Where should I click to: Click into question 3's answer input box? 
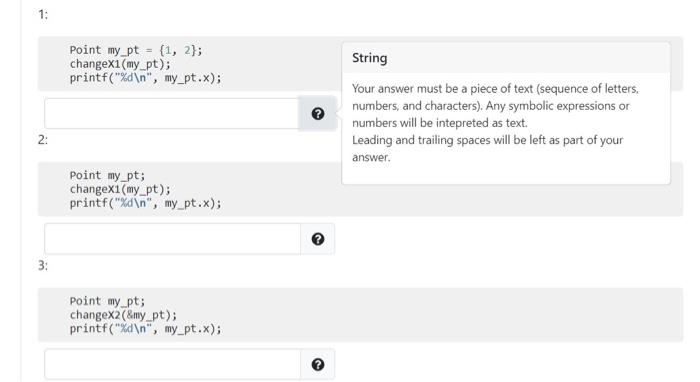[172, 364]
